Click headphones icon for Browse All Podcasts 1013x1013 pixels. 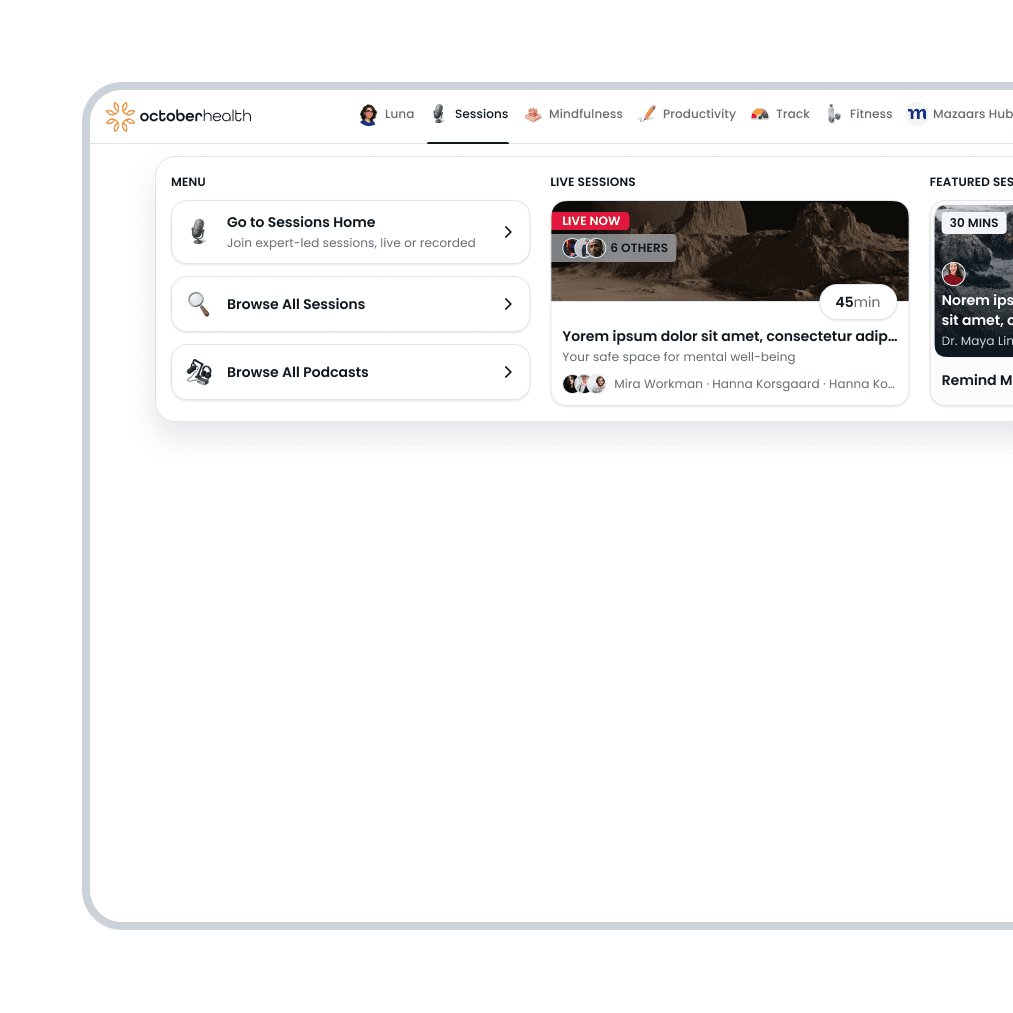(x=199, y=372)
